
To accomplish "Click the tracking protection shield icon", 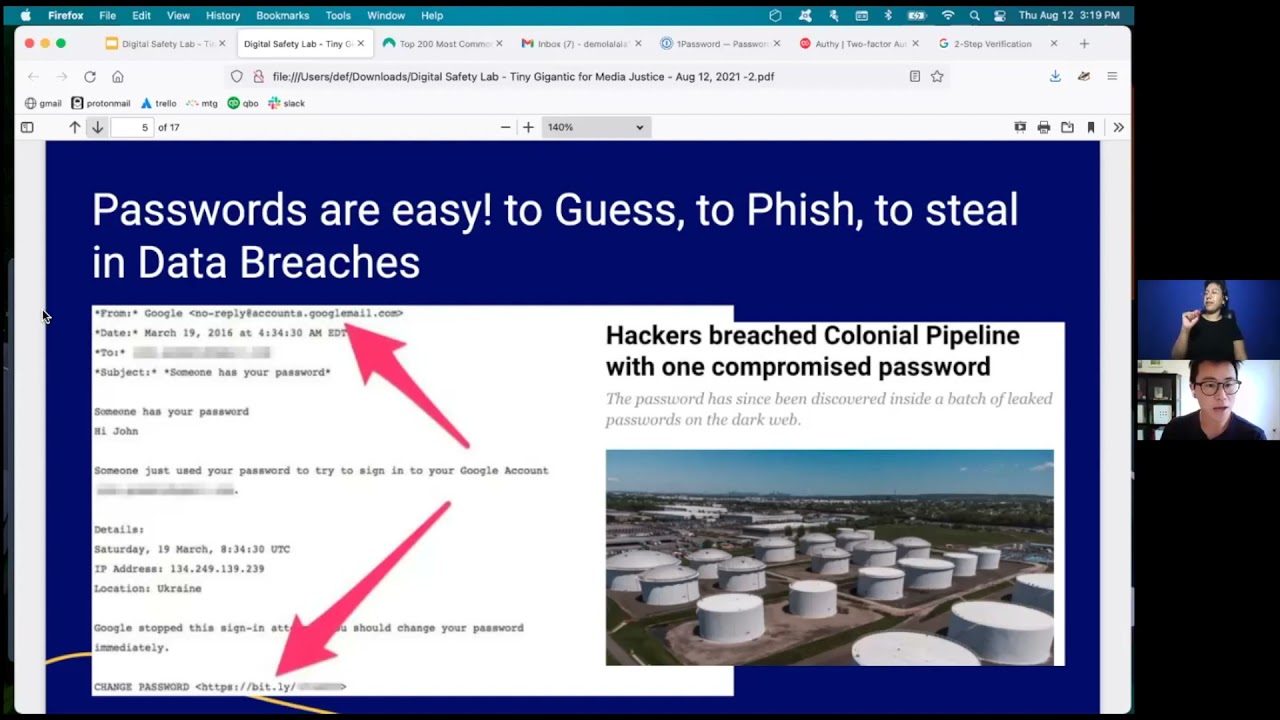I will (237, 76).
